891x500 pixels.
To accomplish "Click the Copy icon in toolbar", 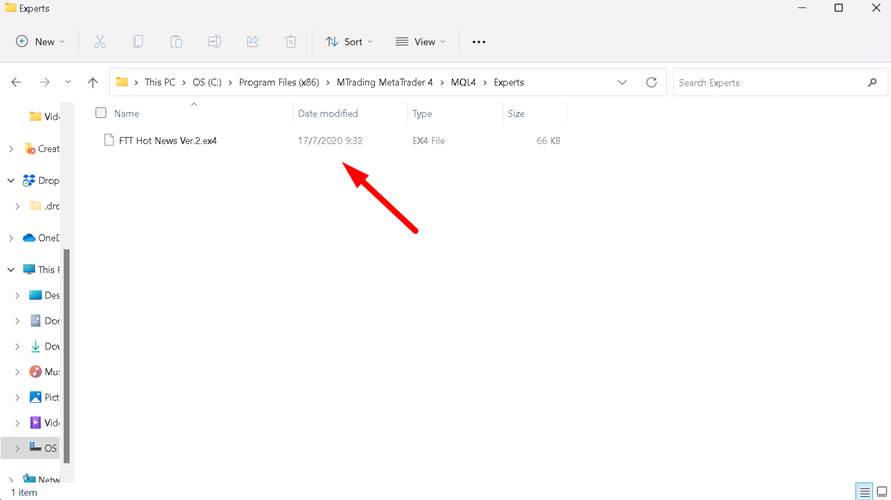I will coord(138,42).
